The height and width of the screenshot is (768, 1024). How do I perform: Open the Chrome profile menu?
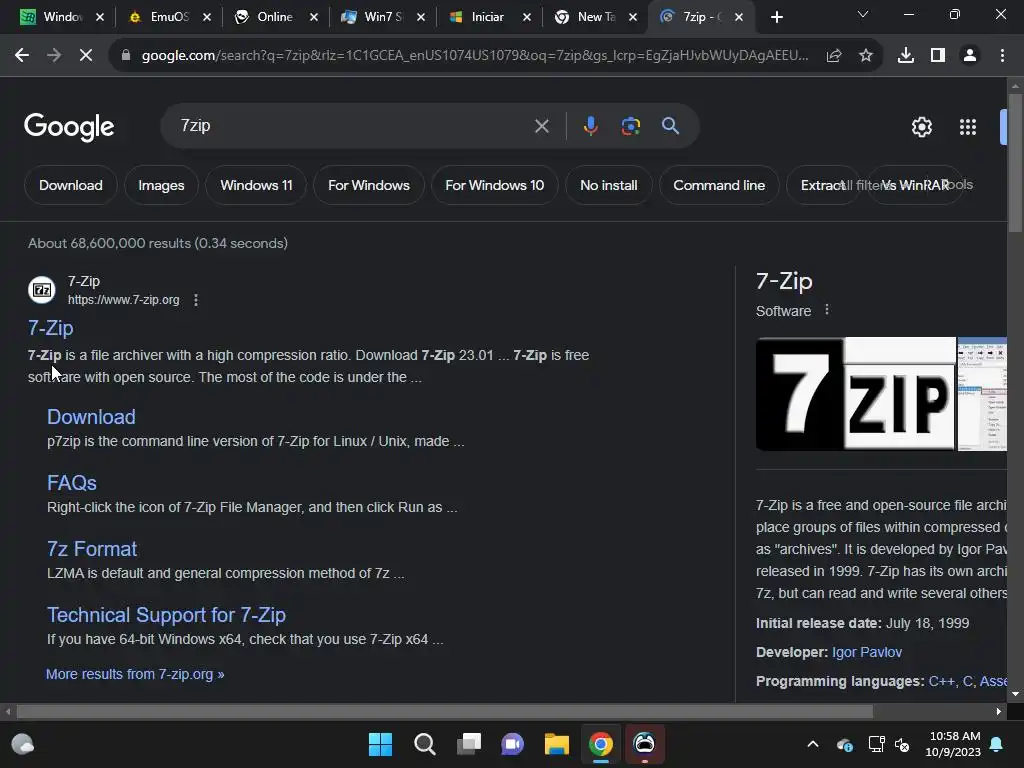point(970,56)
